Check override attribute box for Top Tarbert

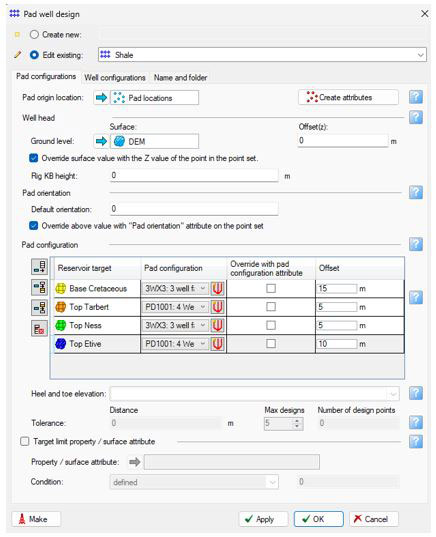(271, 307)
